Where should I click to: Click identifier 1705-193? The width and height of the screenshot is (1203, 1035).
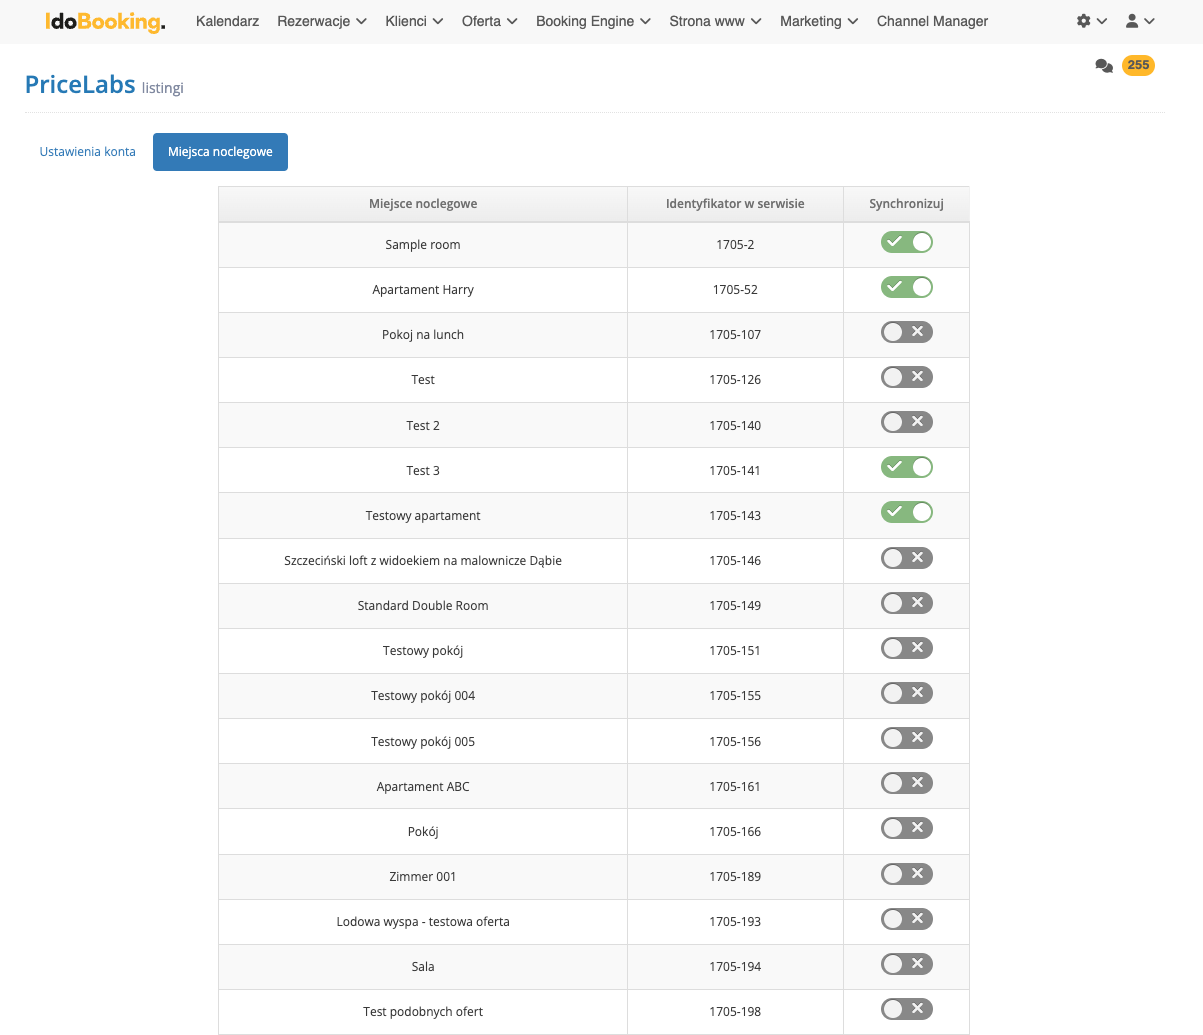pos(735,922)
